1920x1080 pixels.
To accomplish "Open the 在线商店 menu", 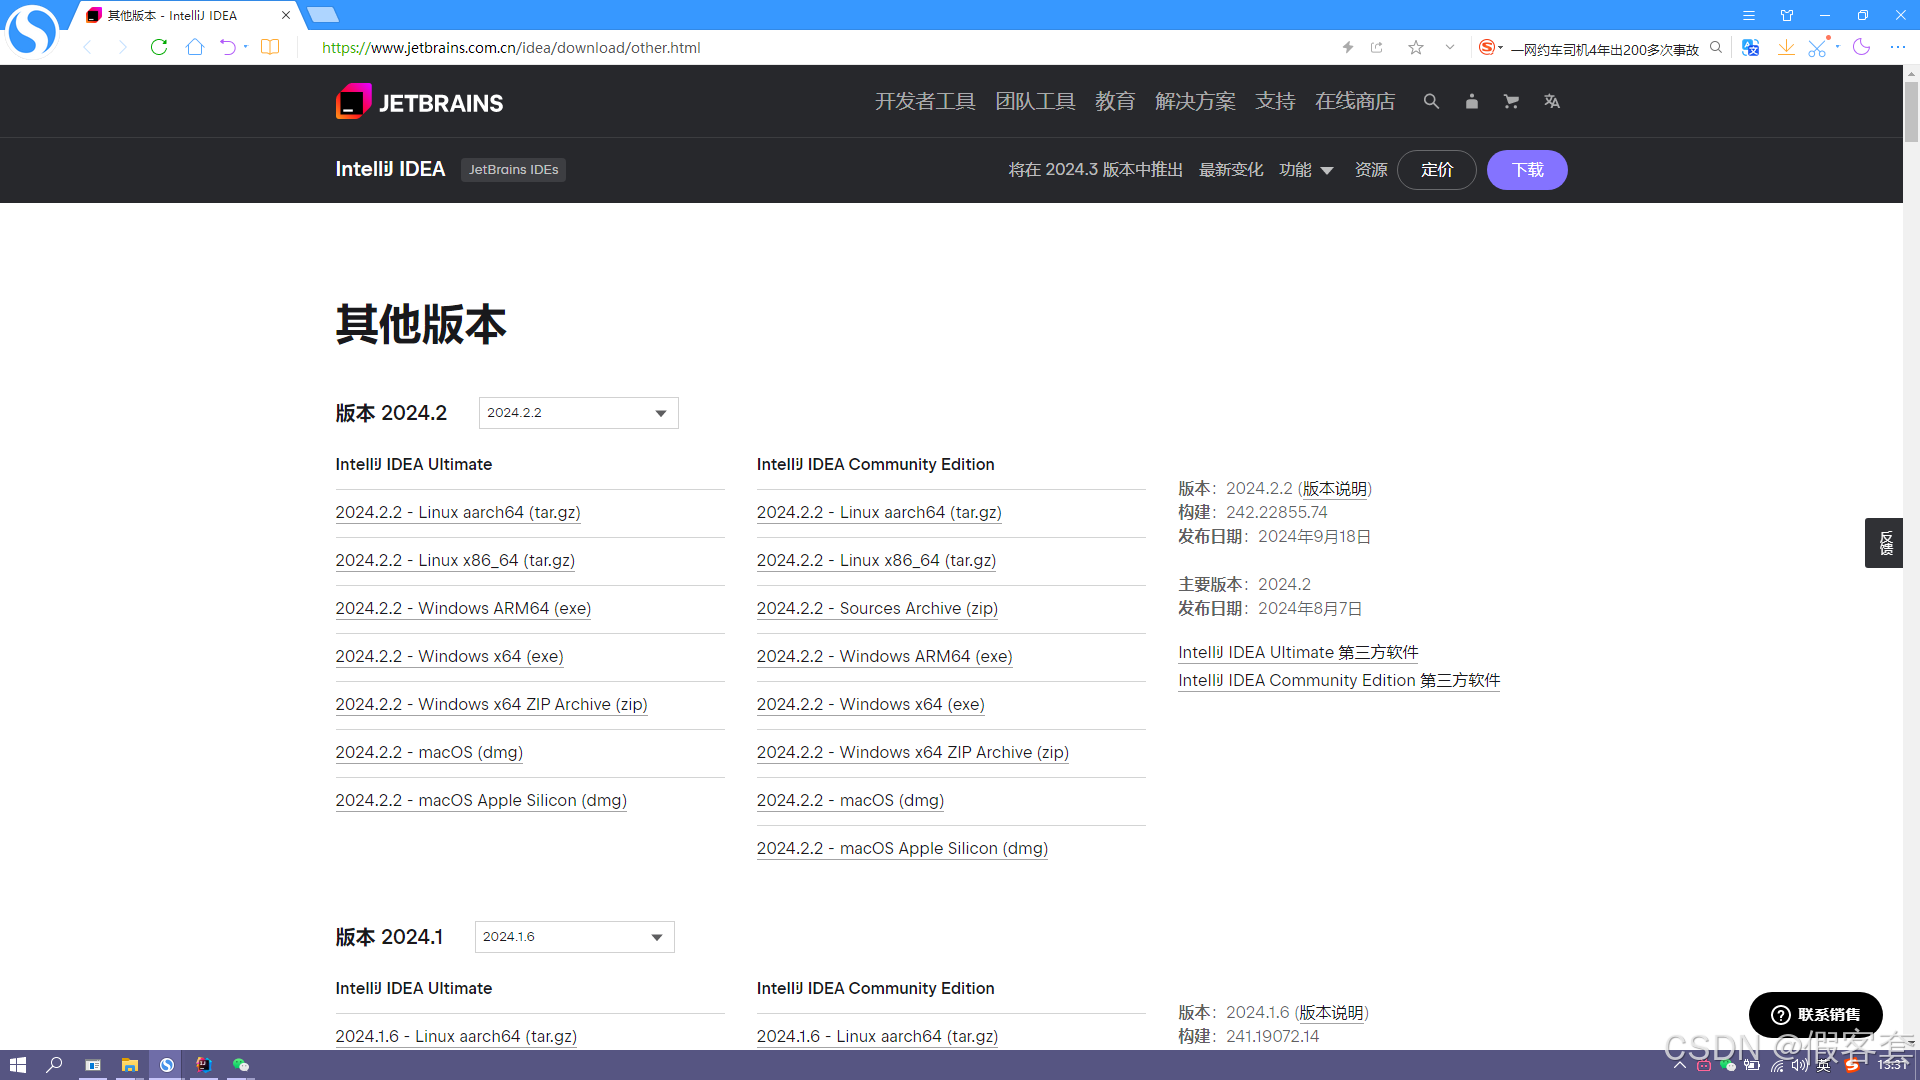I will [1355, 102].
